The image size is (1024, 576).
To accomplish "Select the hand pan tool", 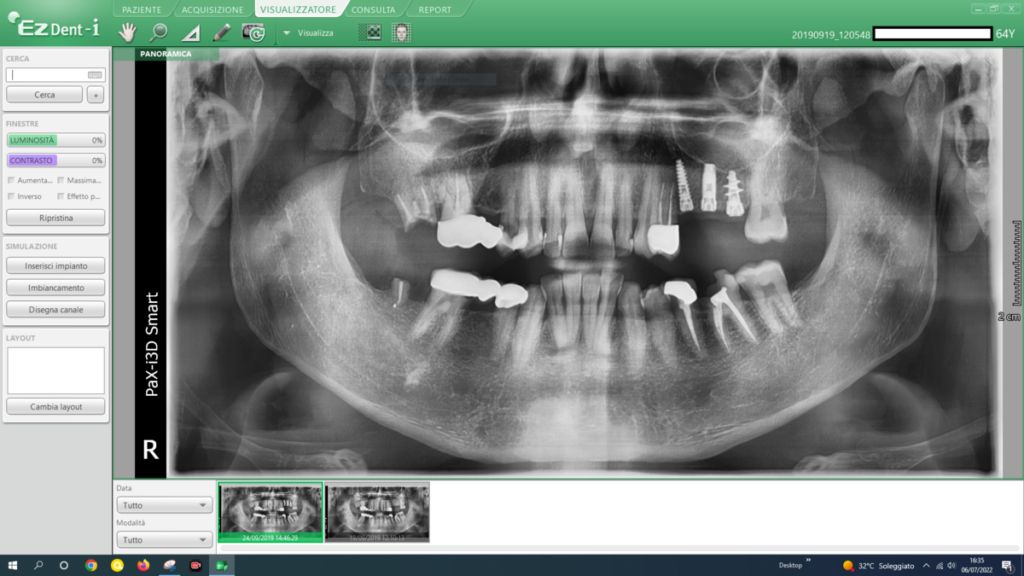I will [127, 32].
